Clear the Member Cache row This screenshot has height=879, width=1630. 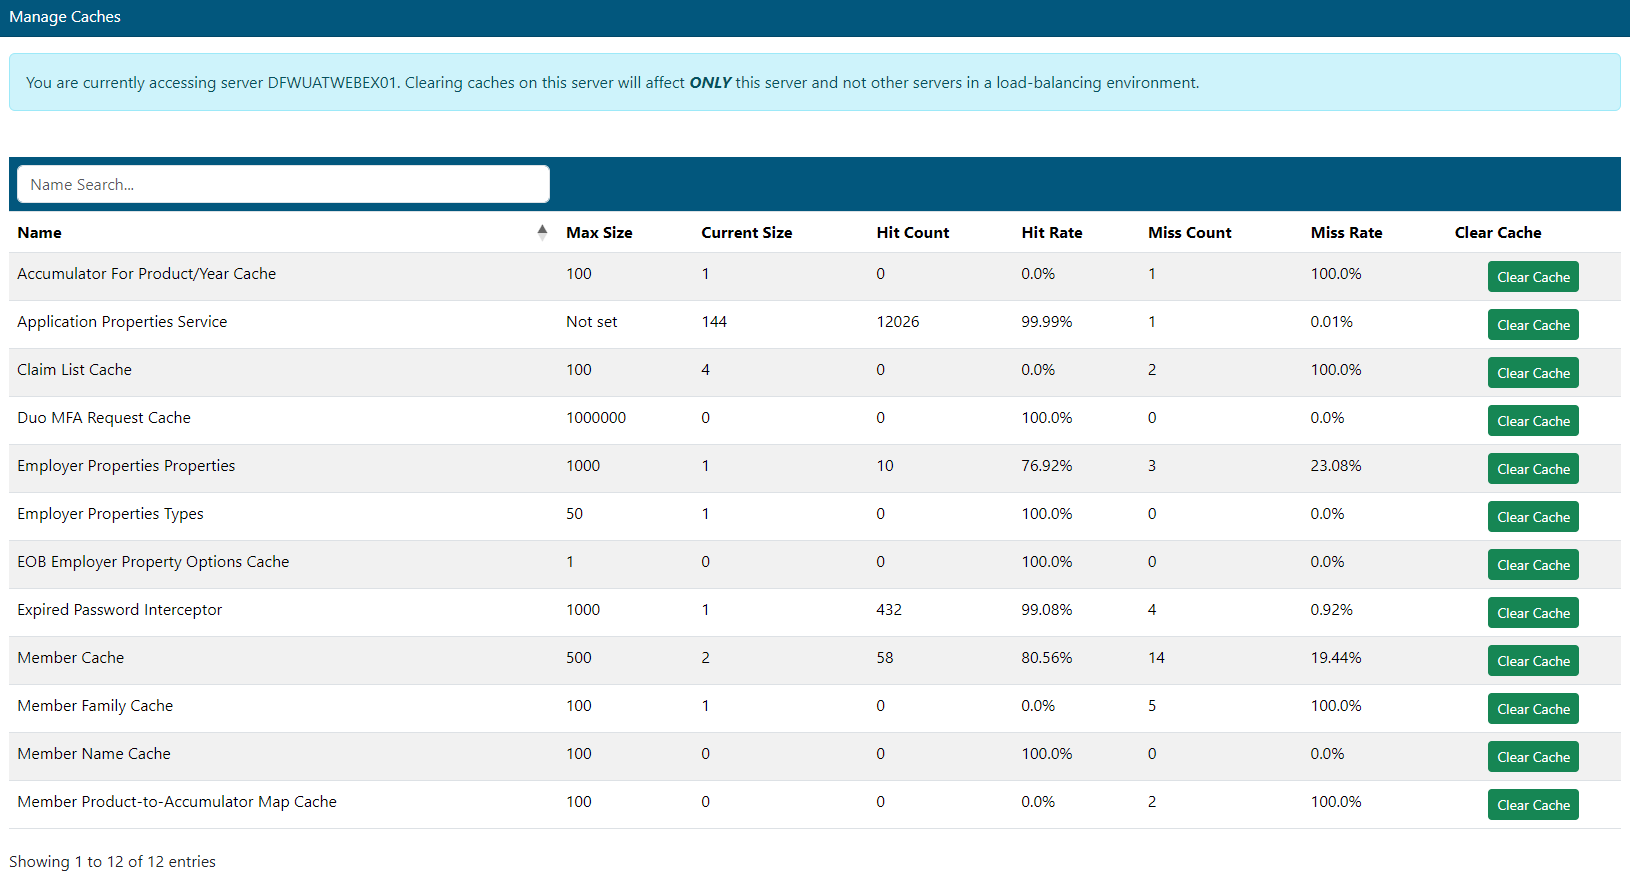(1532, 661)
